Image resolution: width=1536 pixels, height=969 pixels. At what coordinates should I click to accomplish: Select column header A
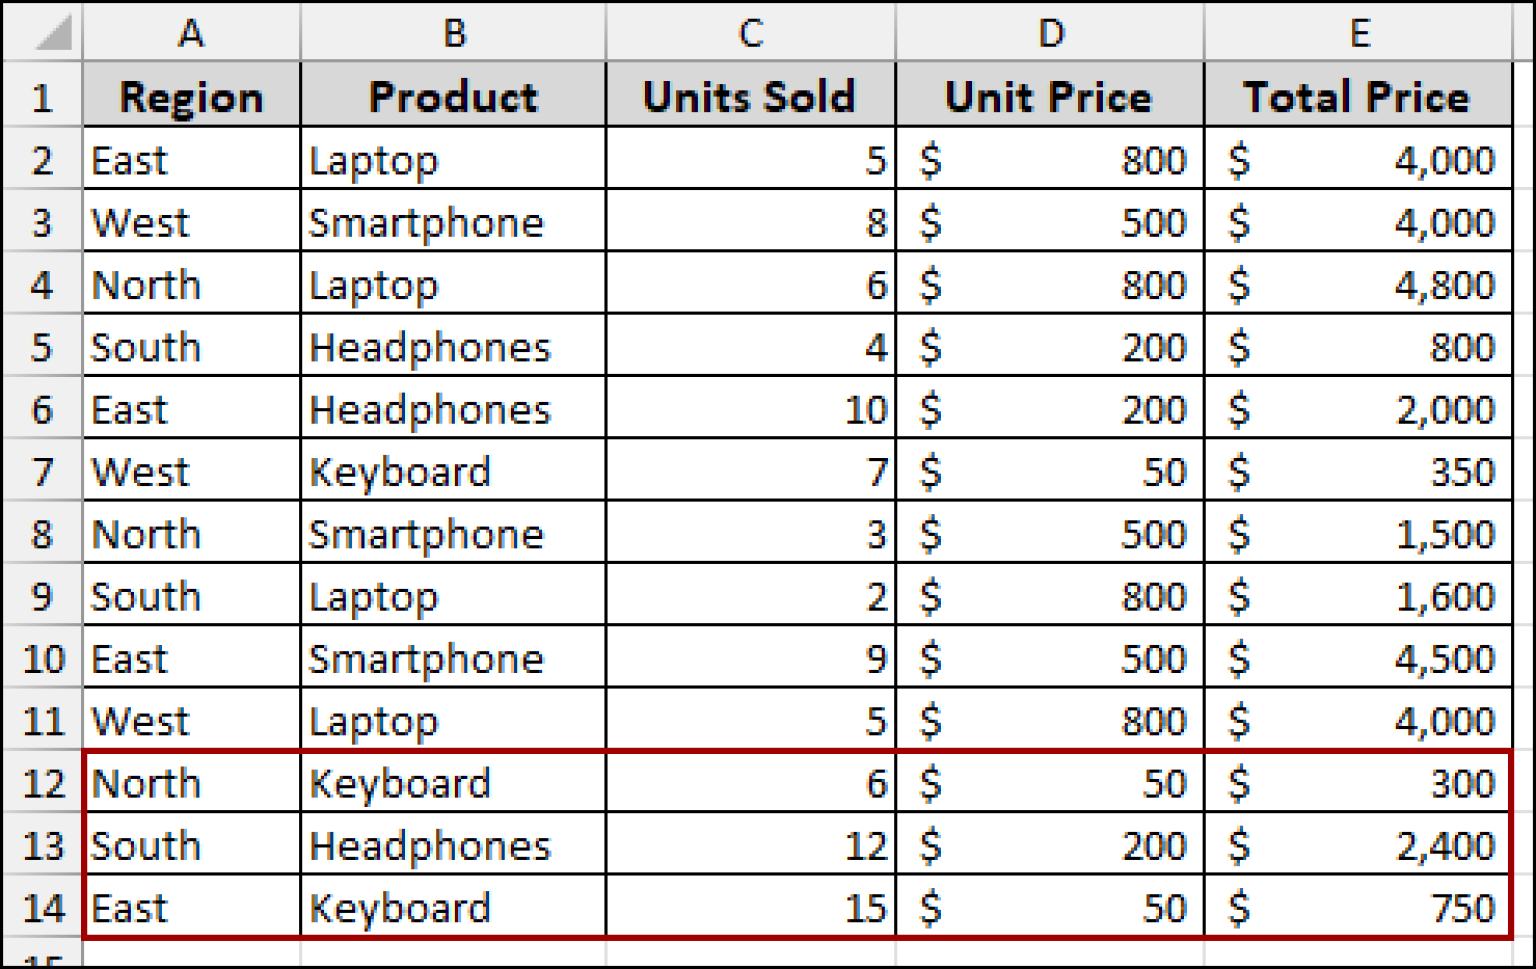(190, 32)
